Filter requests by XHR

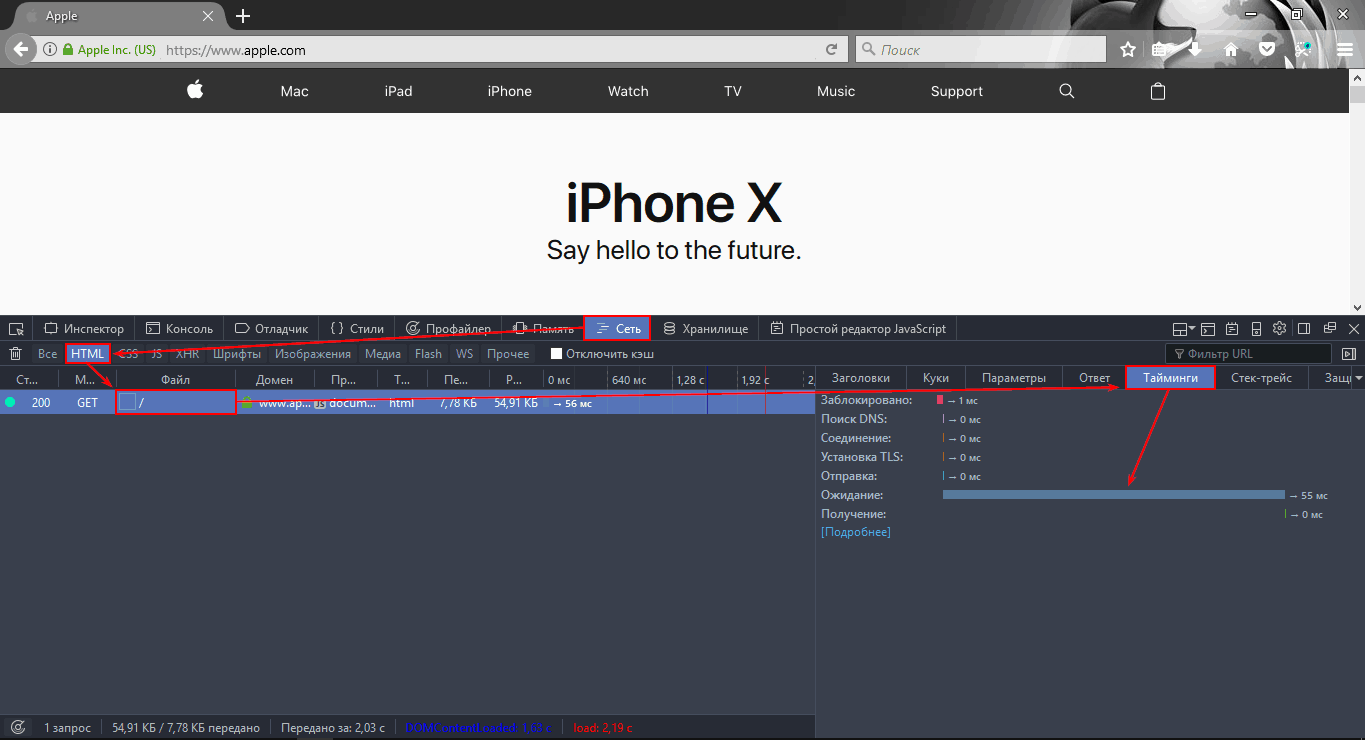(188, 354)
